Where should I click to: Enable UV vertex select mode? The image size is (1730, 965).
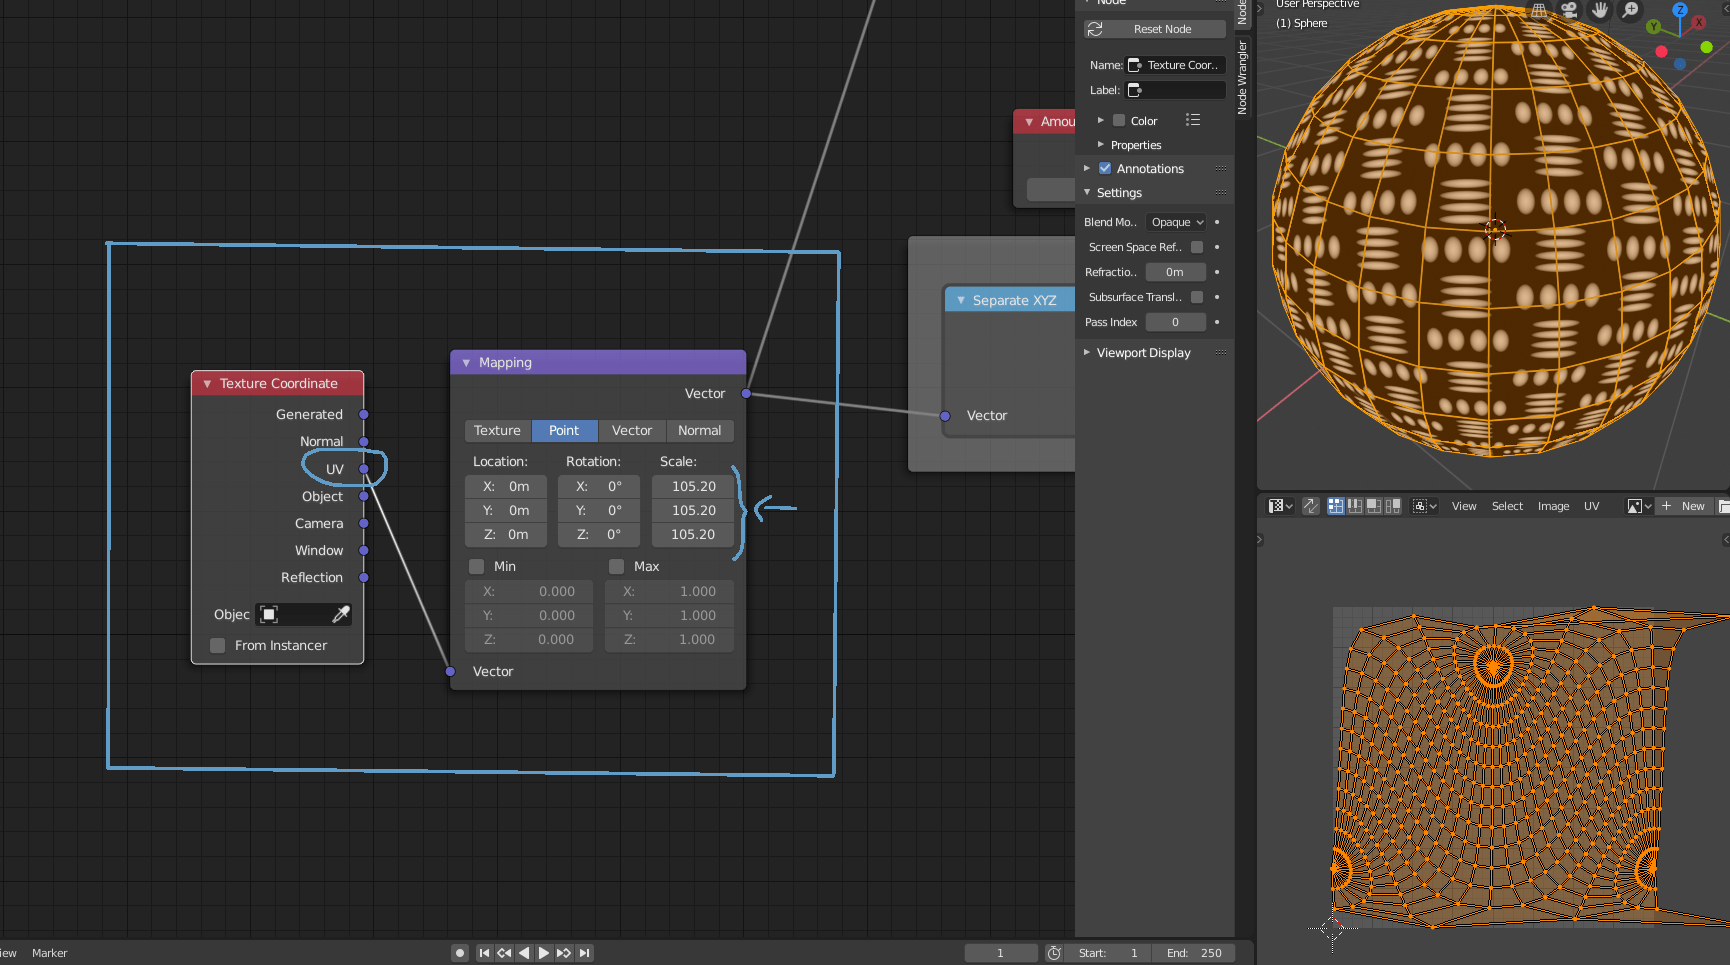click(x=1335, y=506)
